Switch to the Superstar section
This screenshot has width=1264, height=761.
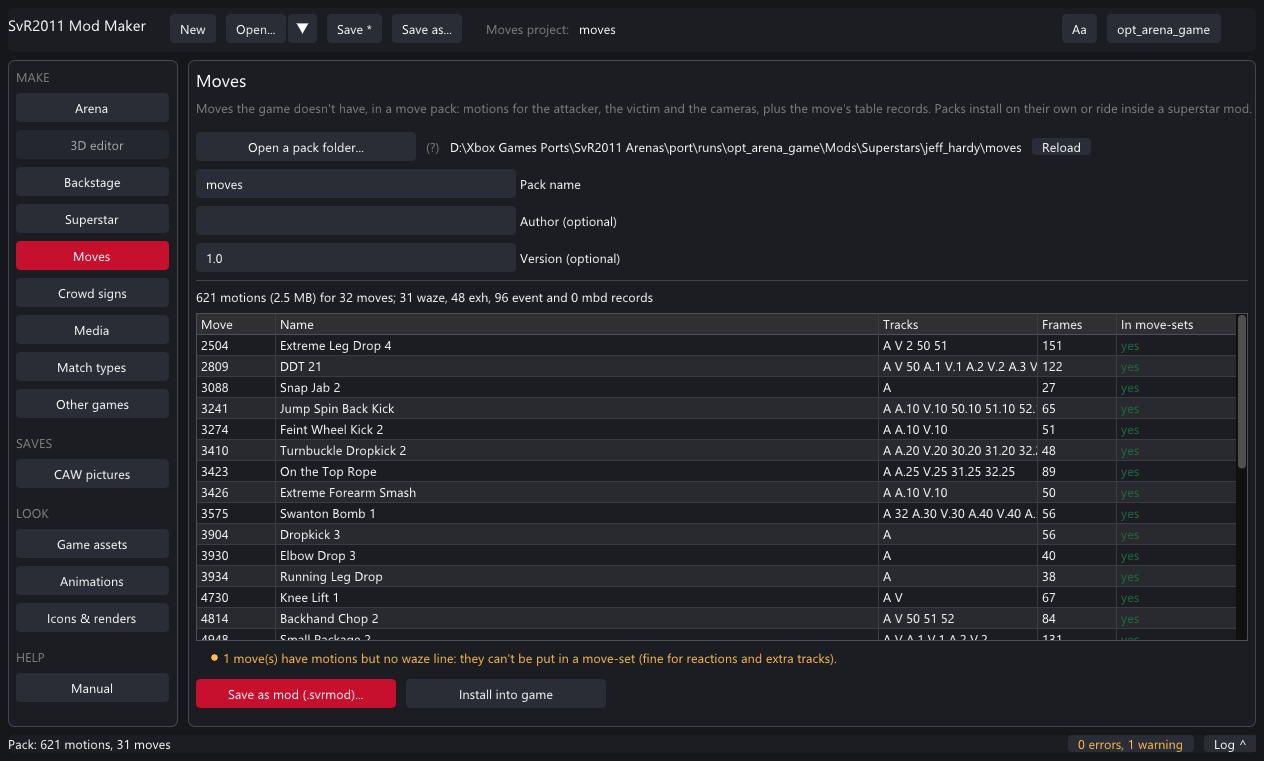click(92, 219)
